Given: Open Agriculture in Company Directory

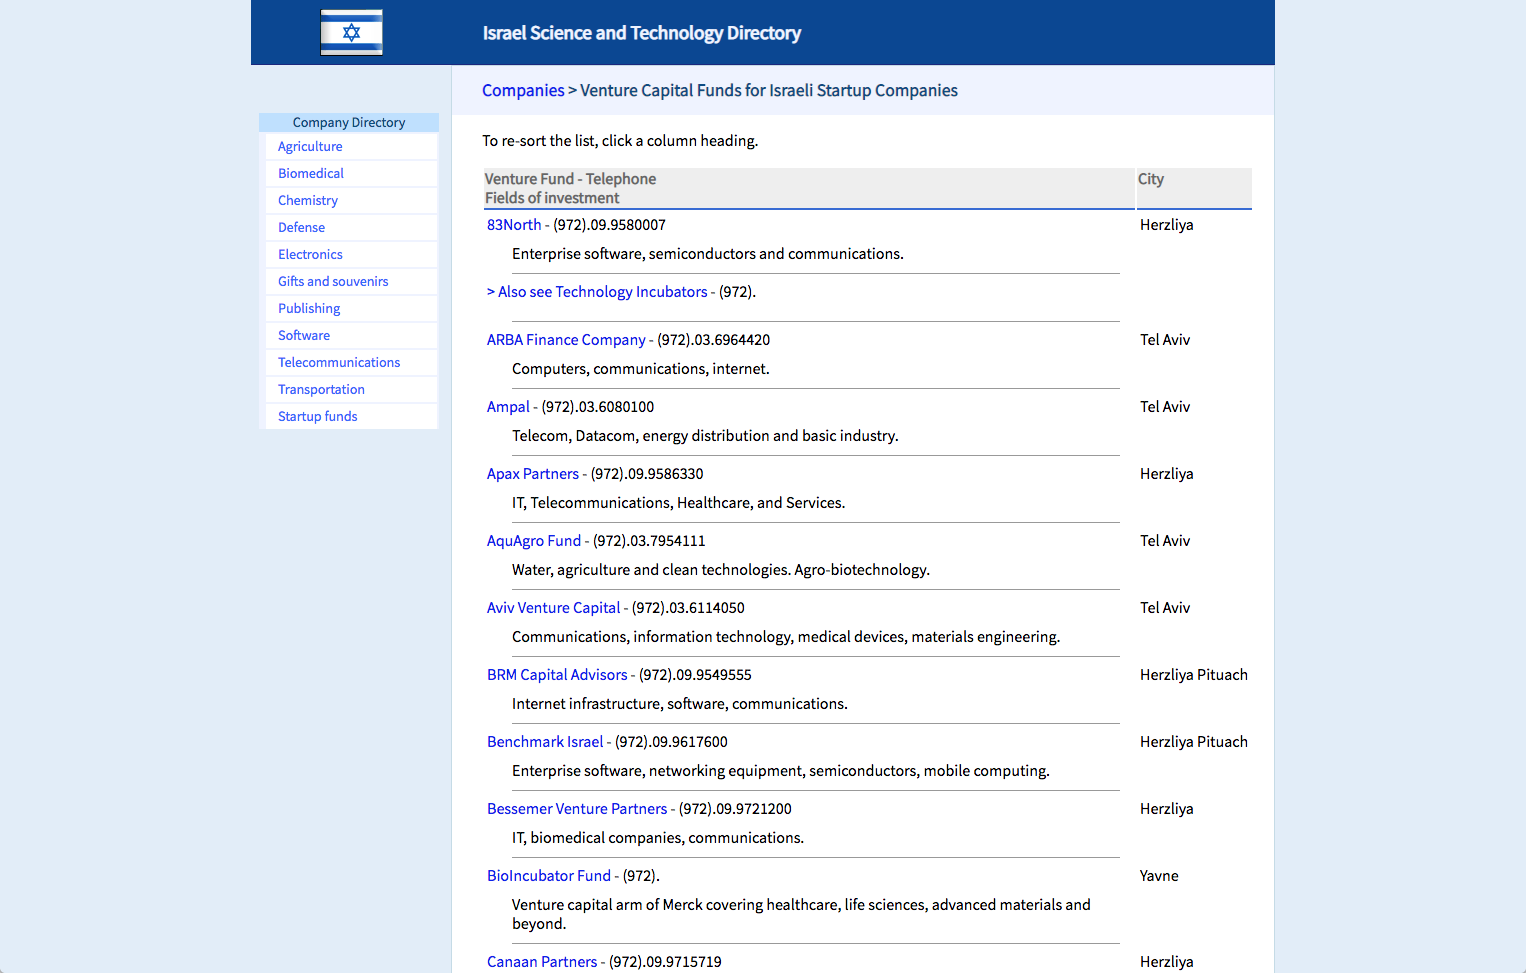Looking at the screenshot, I should coord(310,146).
